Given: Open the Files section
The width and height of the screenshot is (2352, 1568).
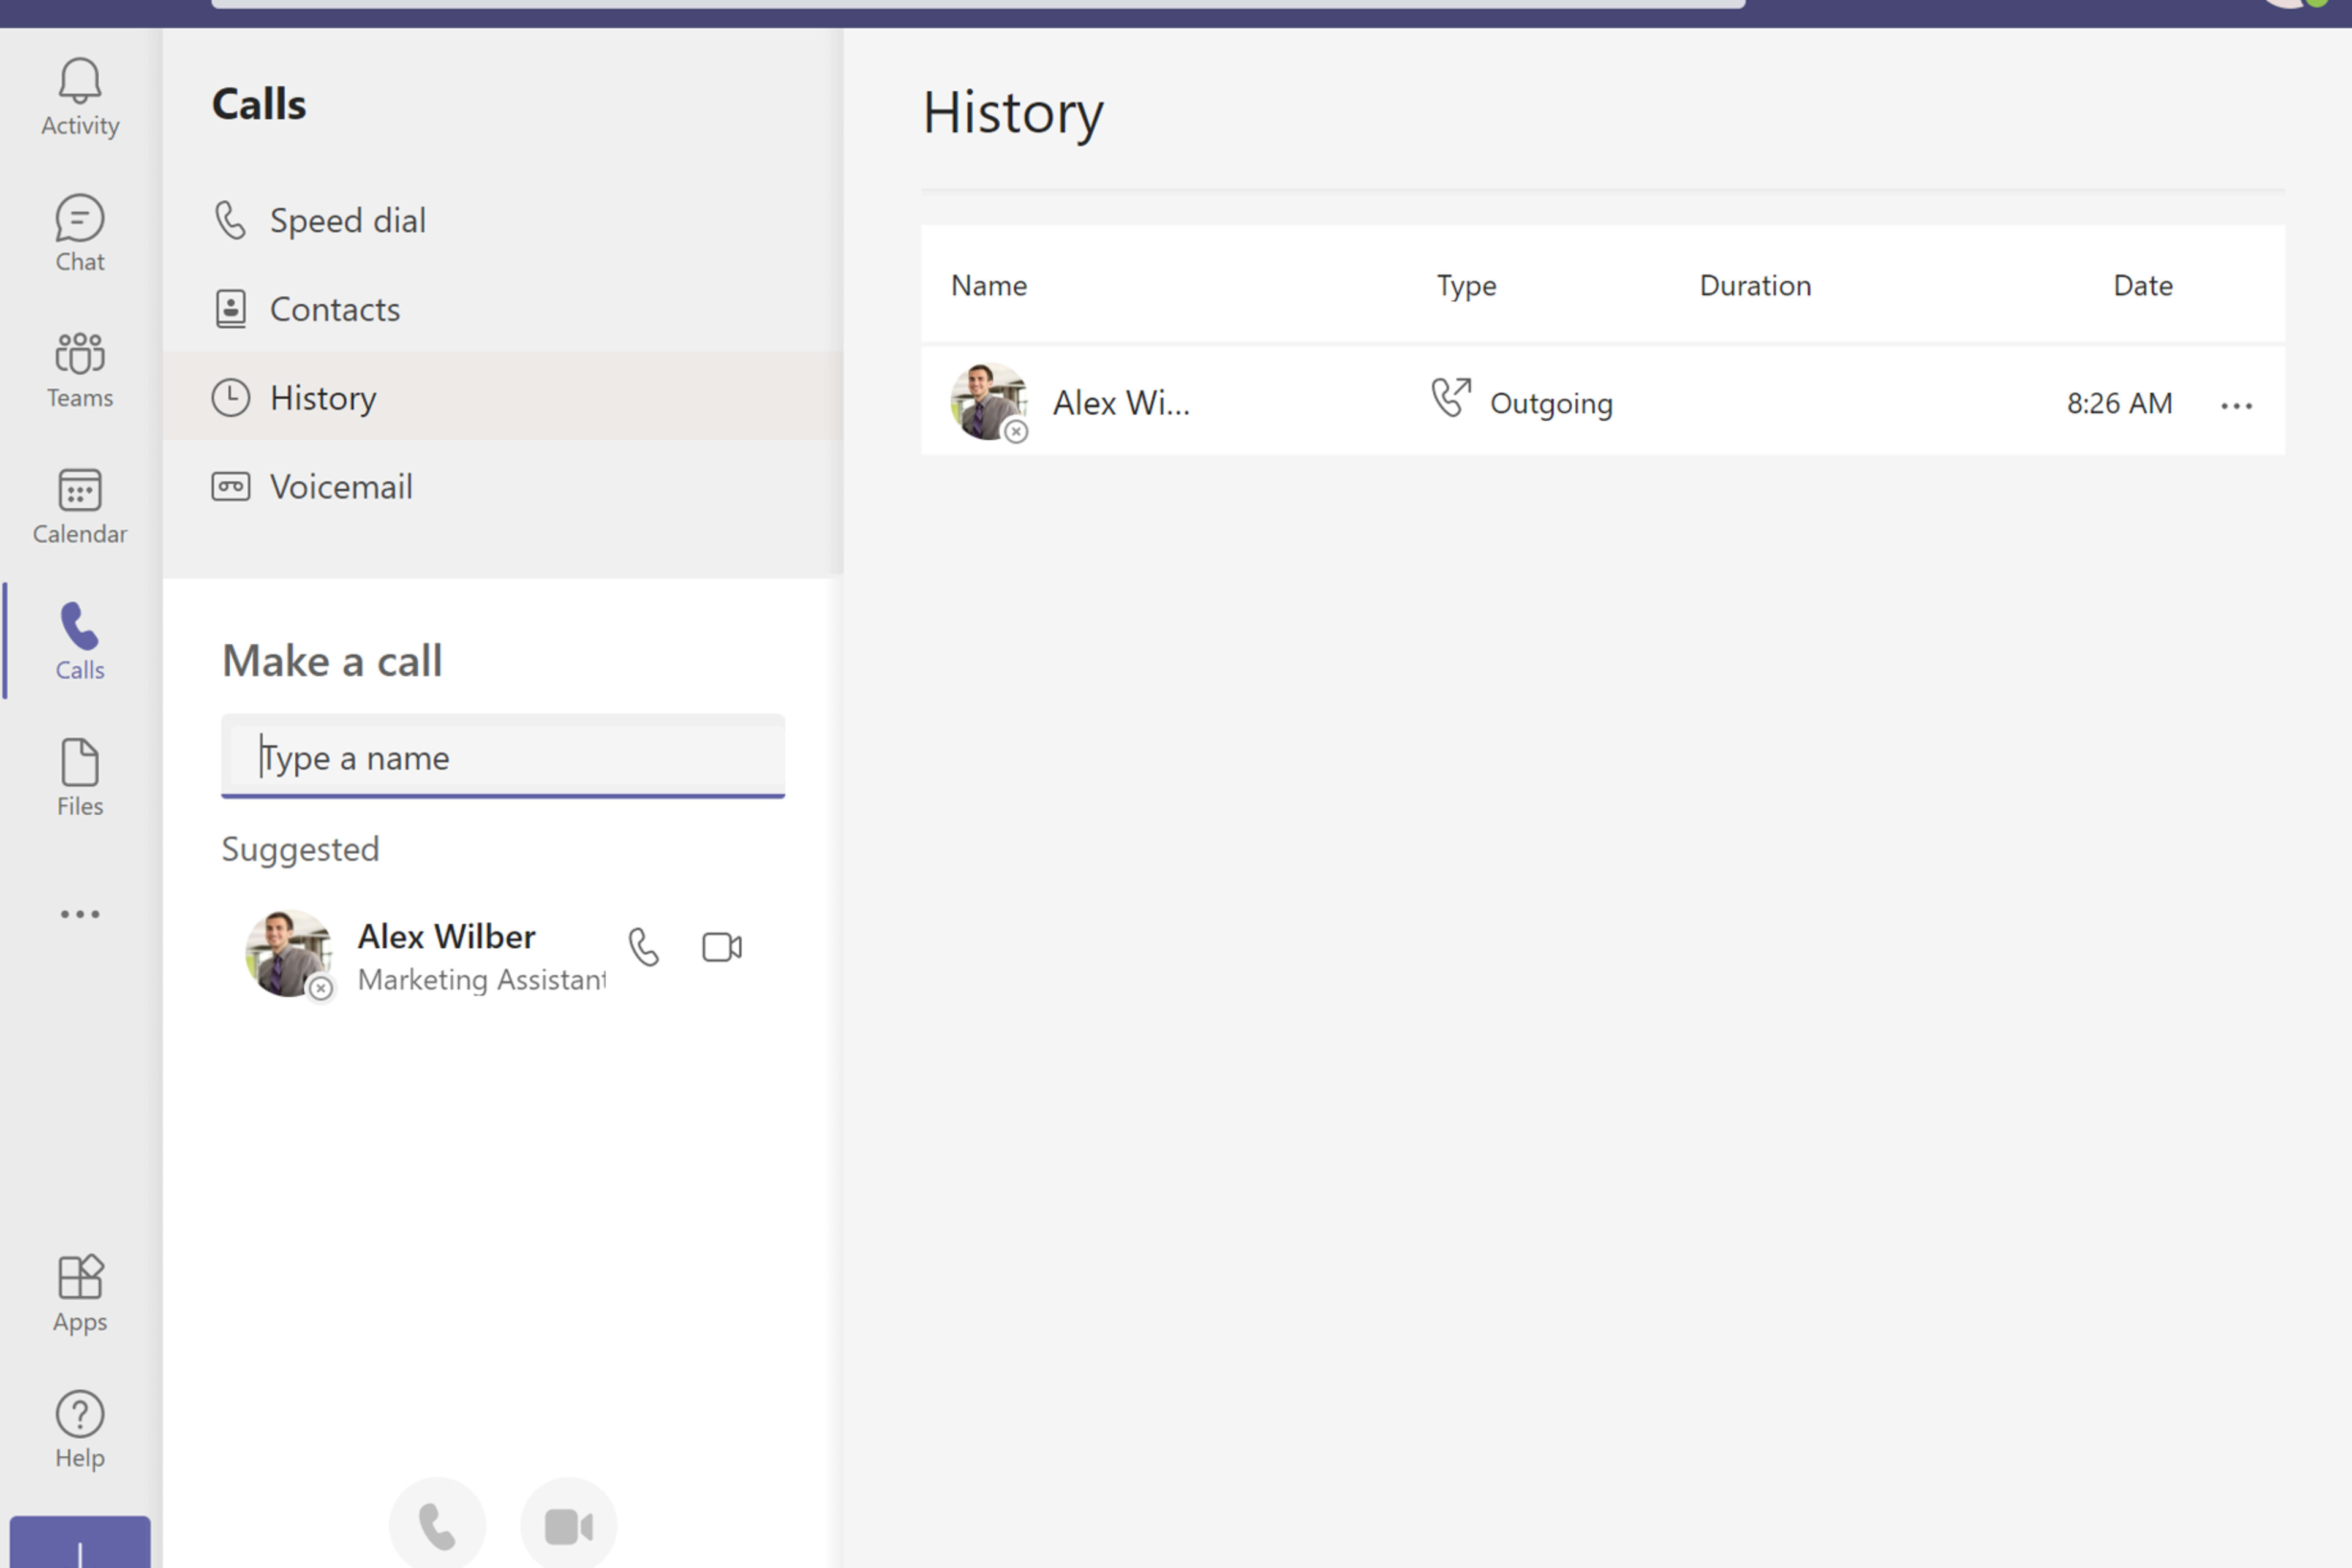Looking at the screenshot, I should pos(80,778).
